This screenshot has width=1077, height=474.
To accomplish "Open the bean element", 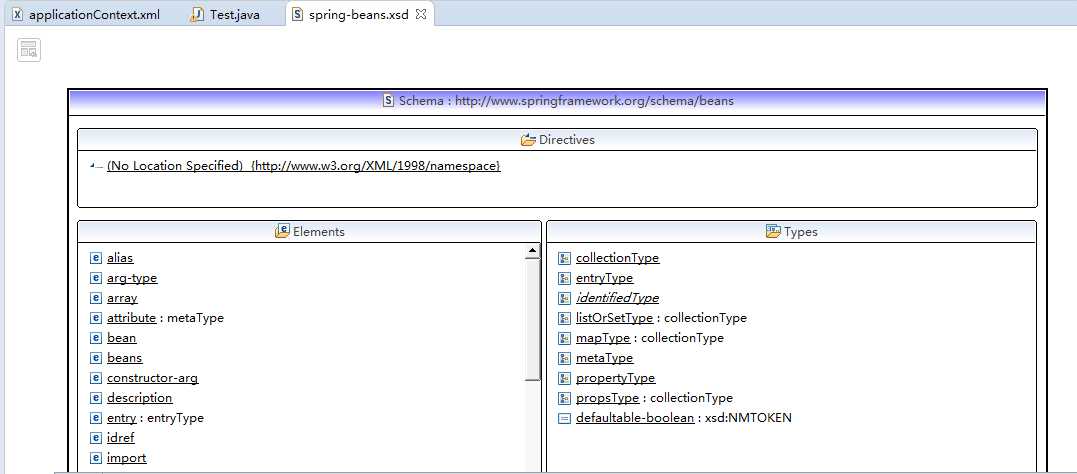I will click(x=122, y=337).
